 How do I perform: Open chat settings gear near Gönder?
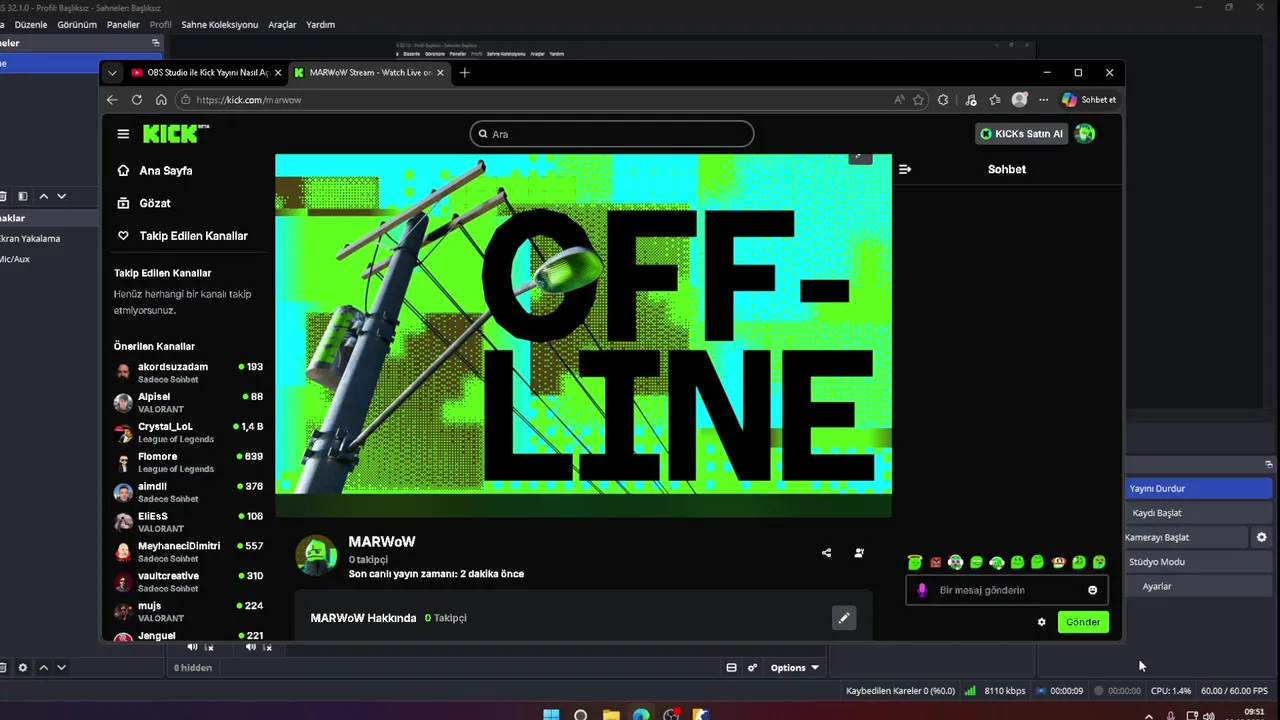click(1041, 622)
